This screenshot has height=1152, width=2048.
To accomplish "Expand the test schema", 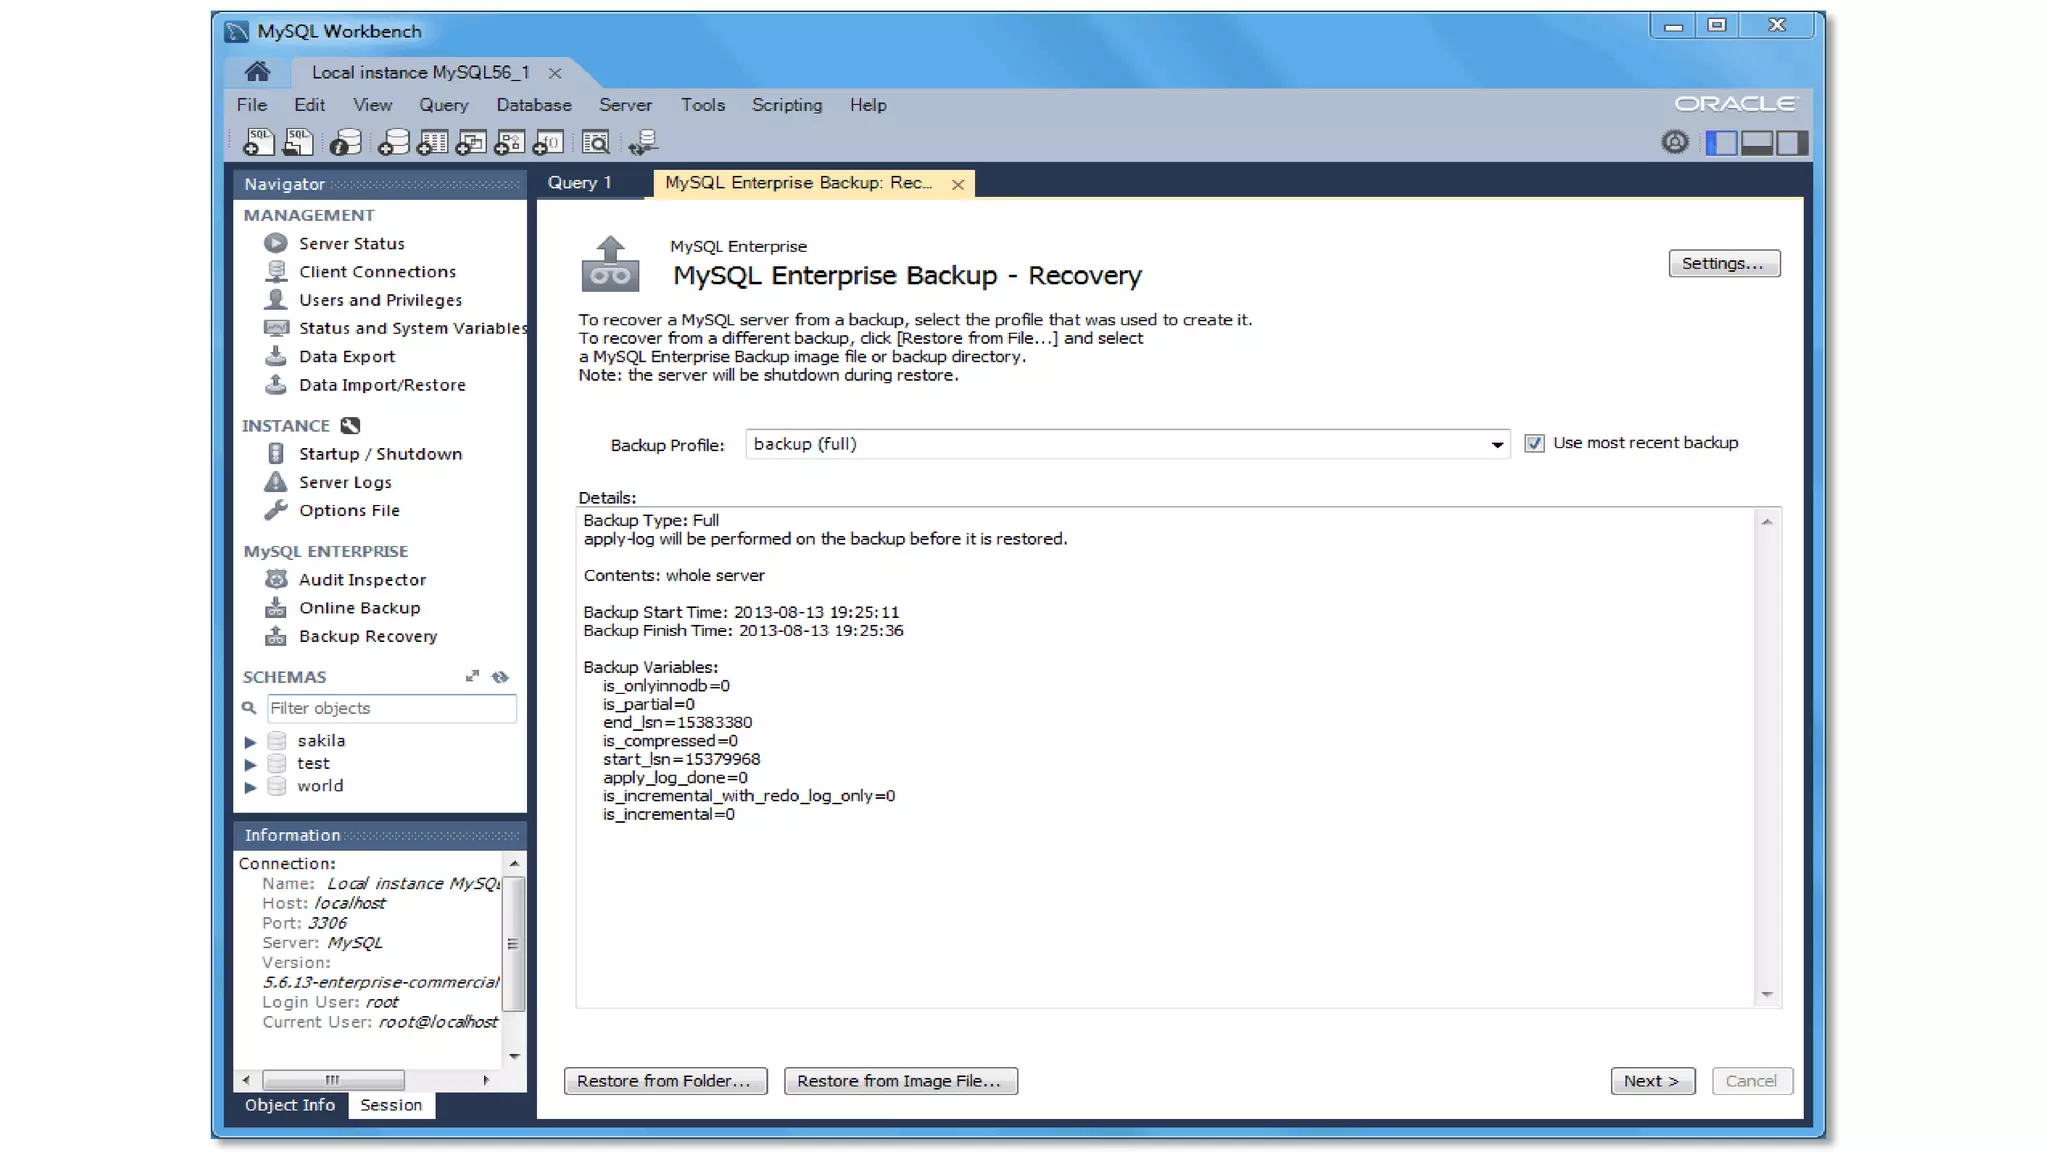I will [x=250, y=764].
